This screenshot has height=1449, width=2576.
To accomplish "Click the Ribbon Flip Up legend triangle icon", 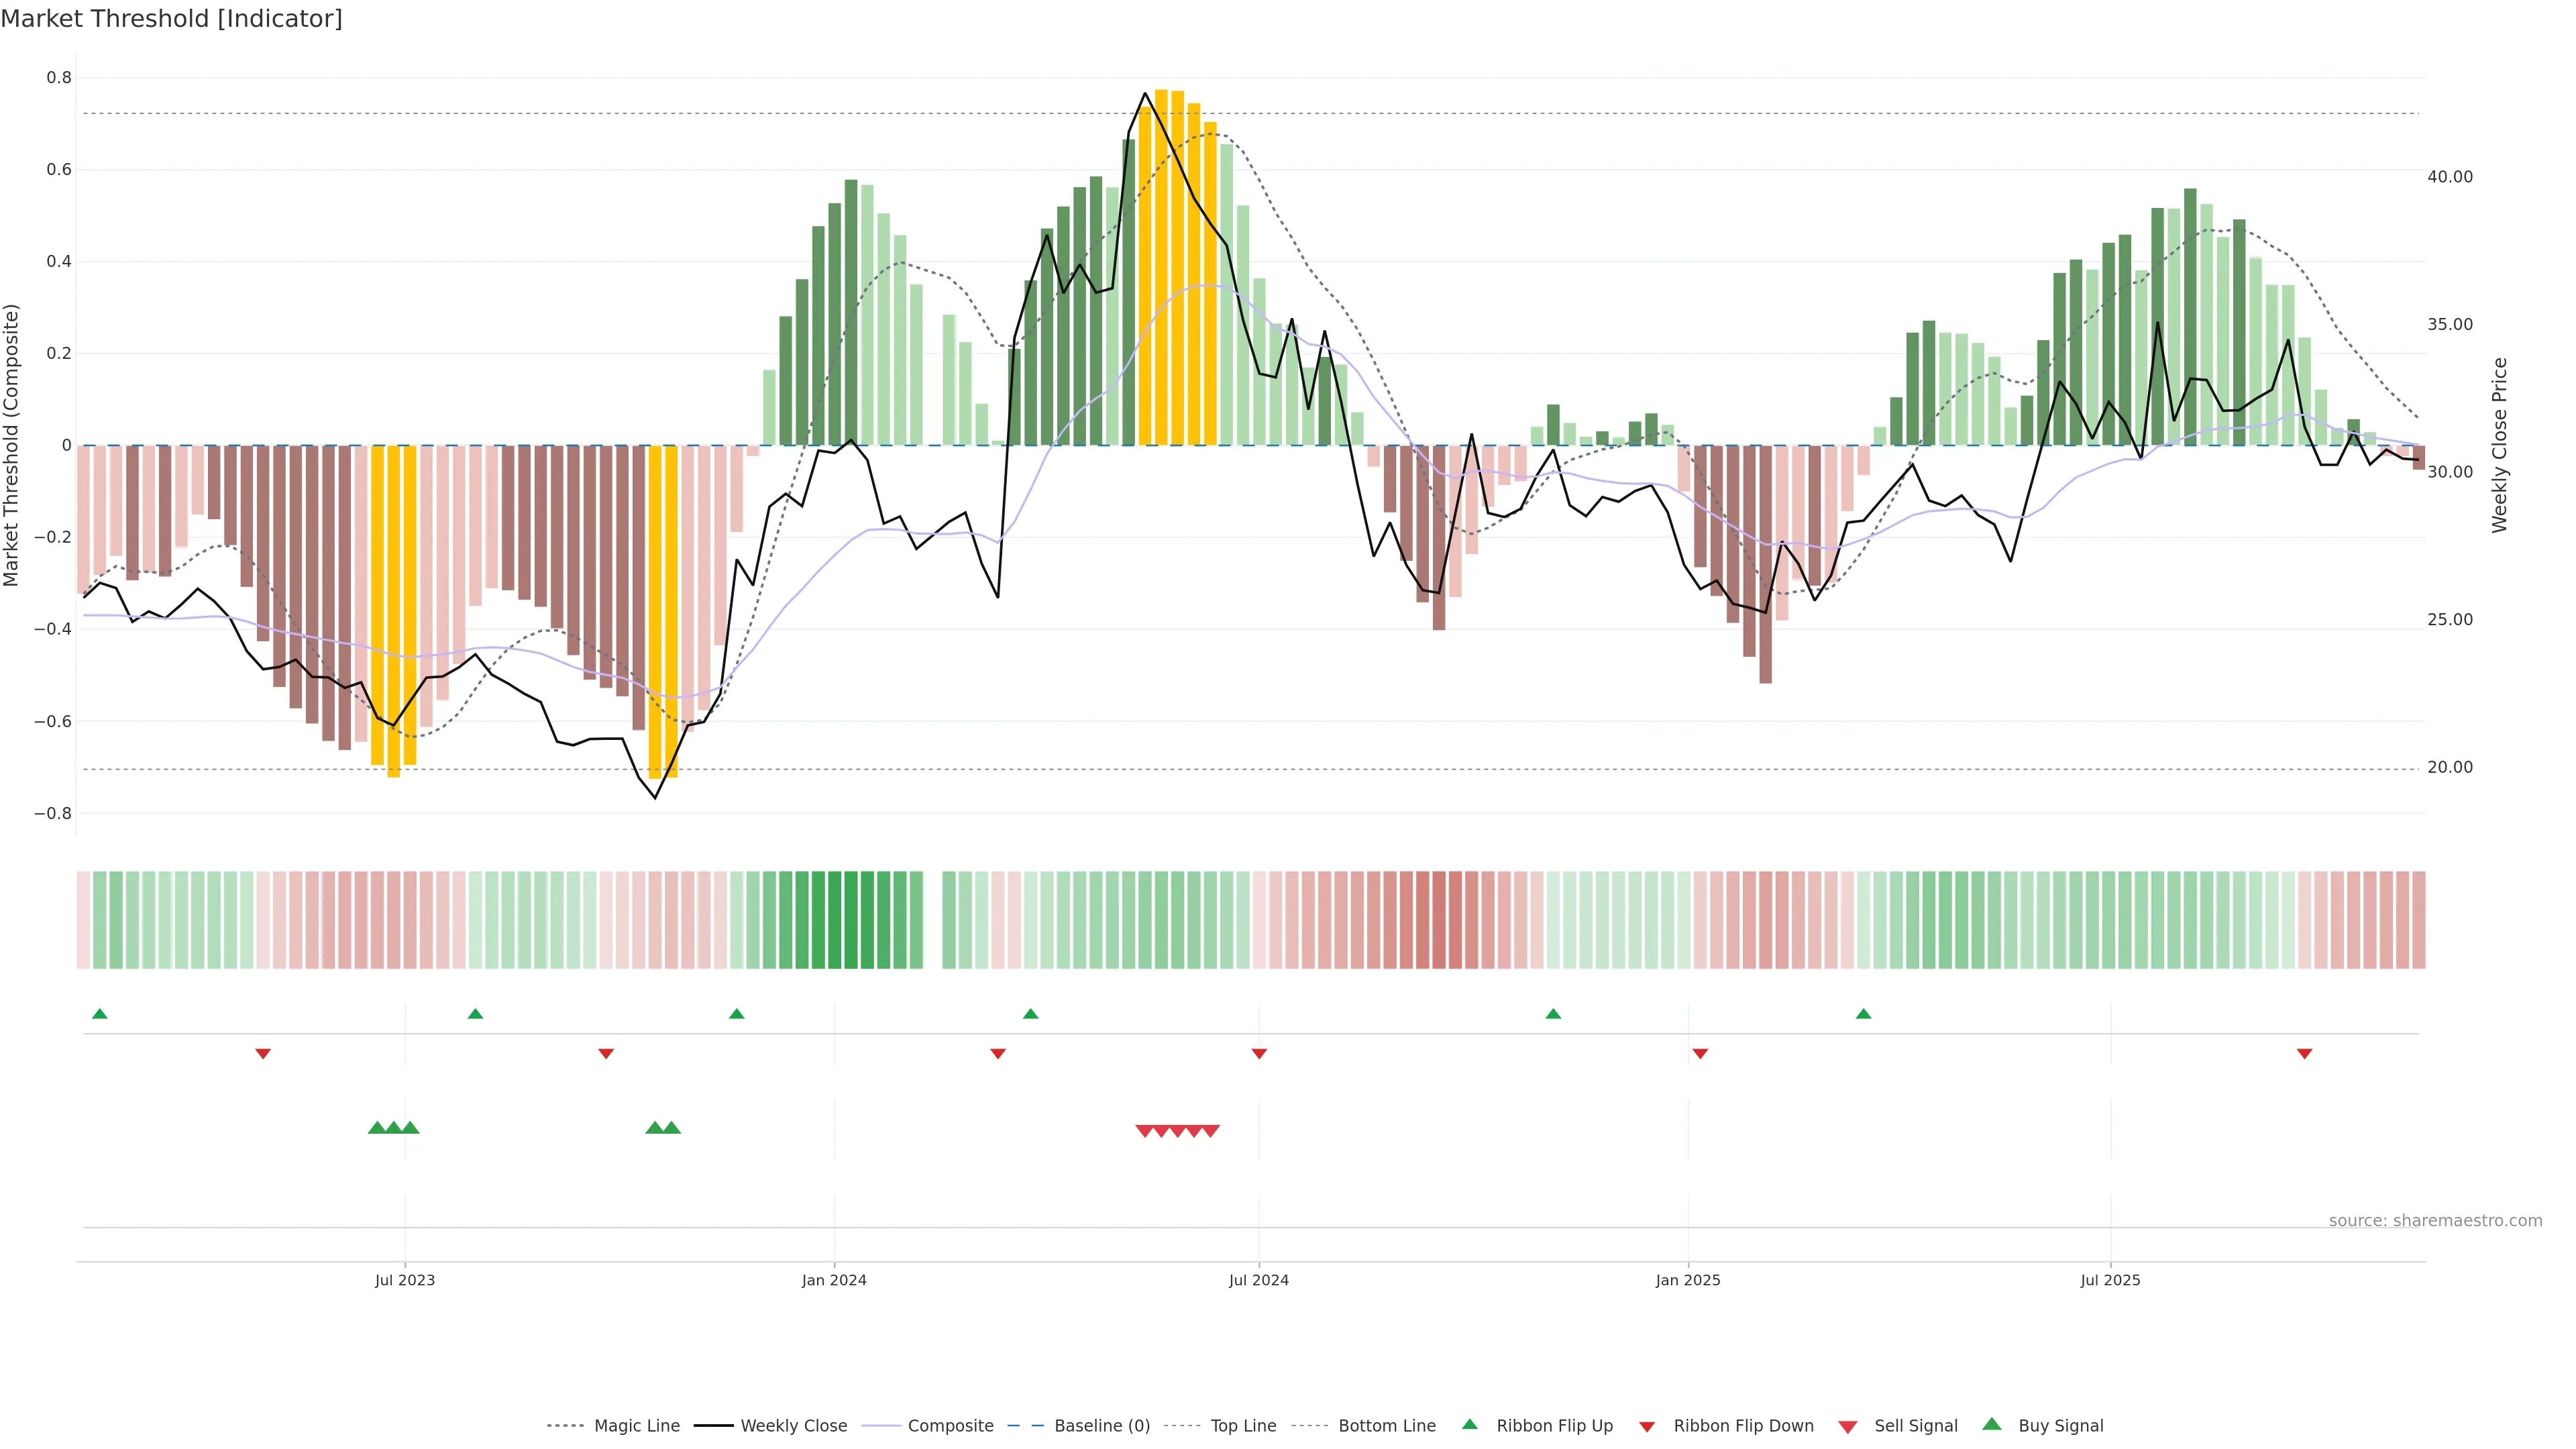I will (1469, 1424).
